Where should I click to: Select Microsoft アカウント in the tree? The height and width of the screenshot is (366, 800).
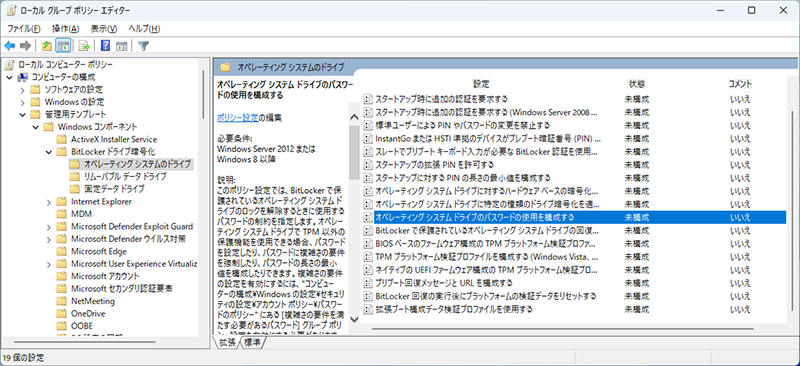(x=106, y=276)
